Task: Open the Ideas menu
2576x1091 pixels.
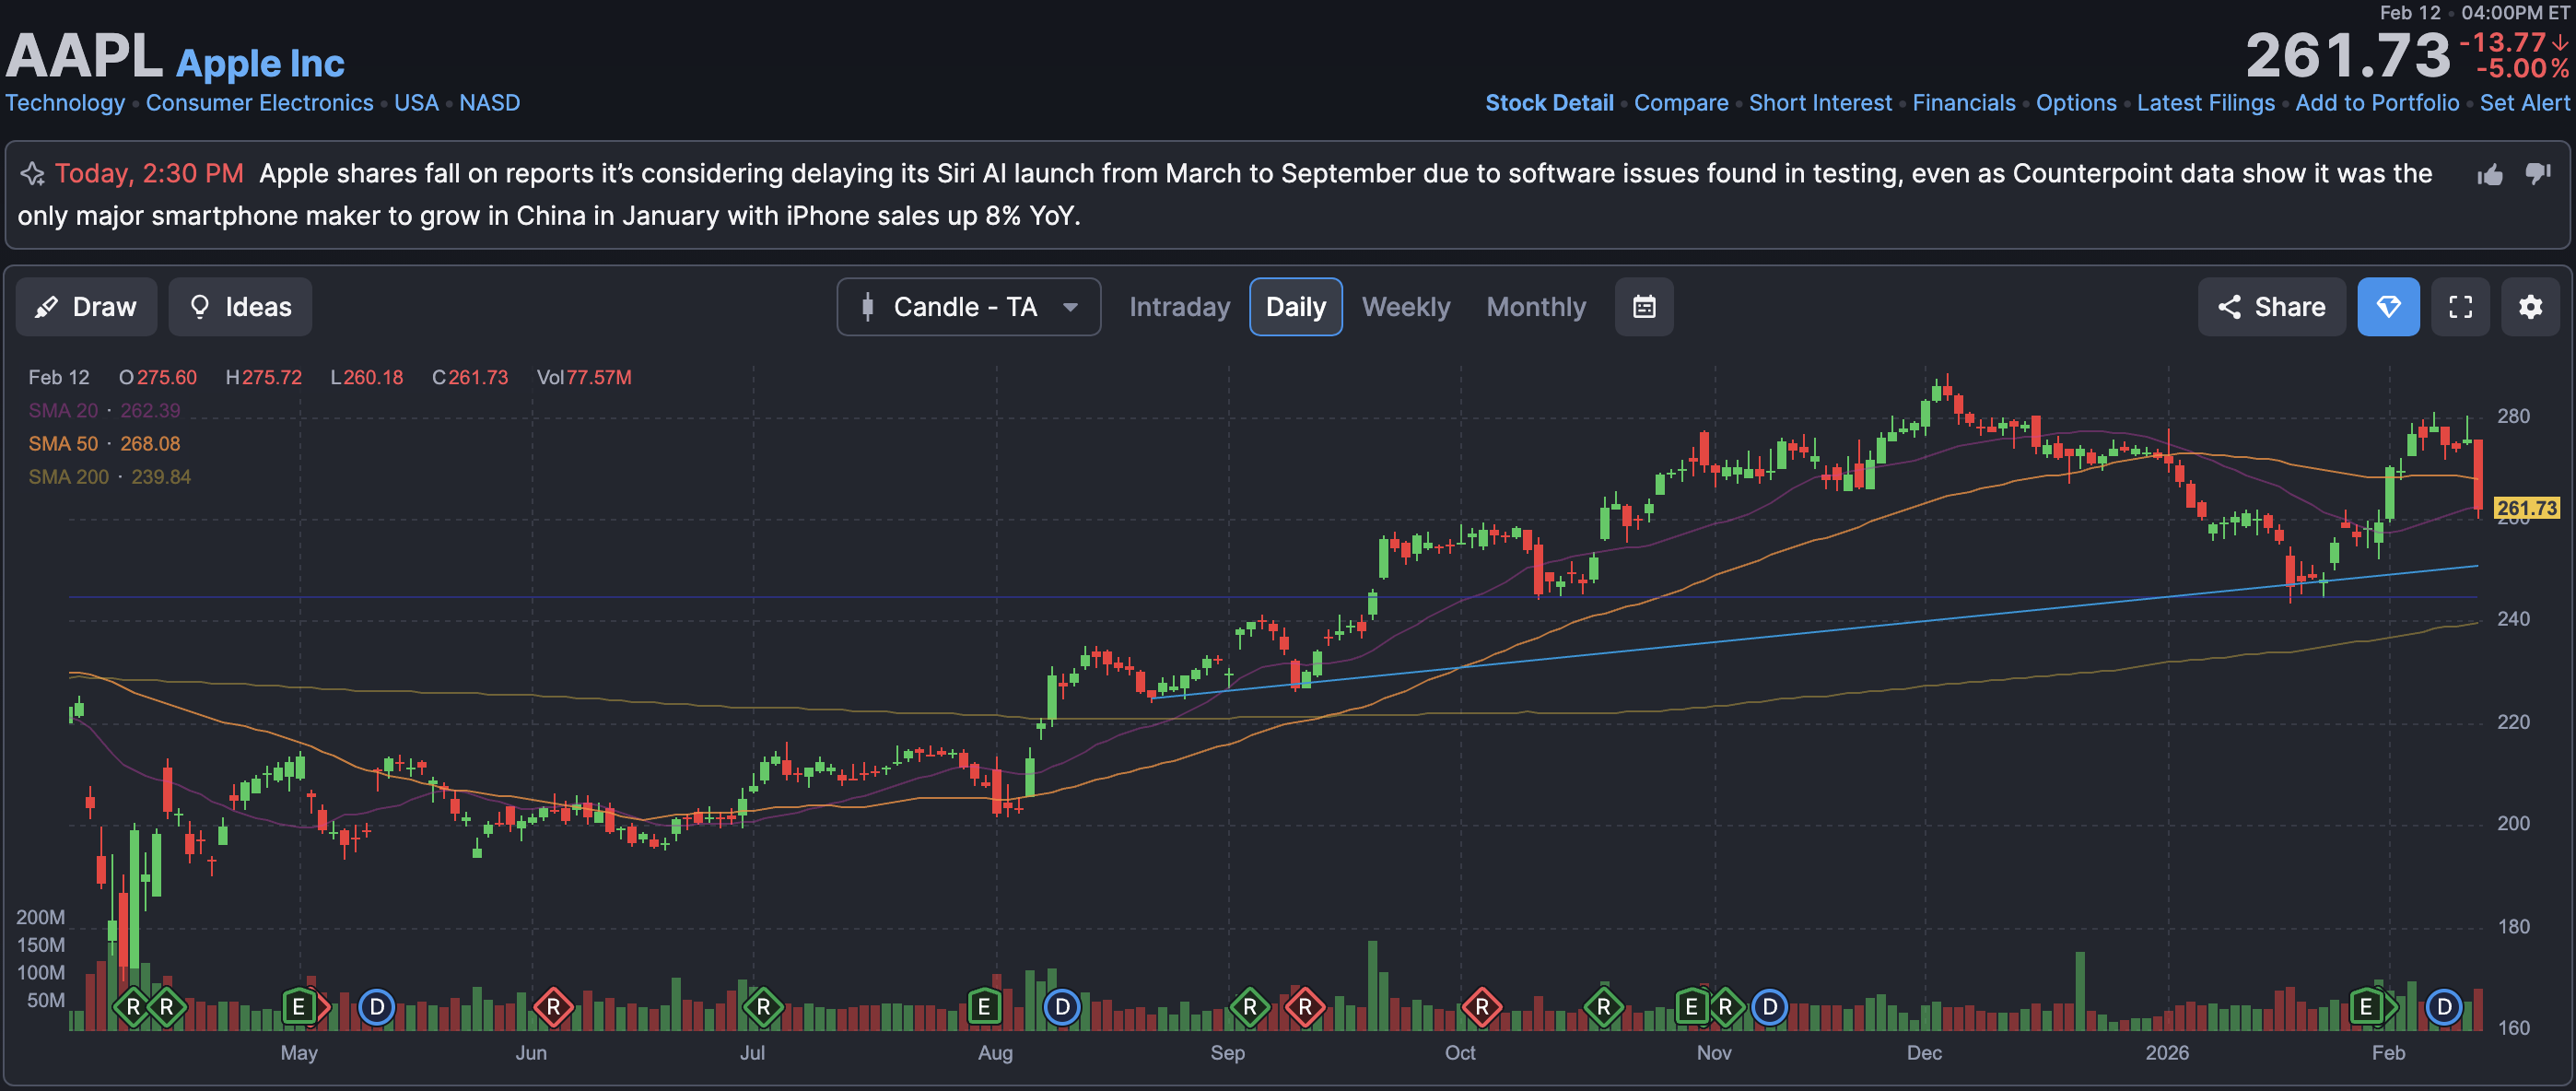Action: (240, 307)
